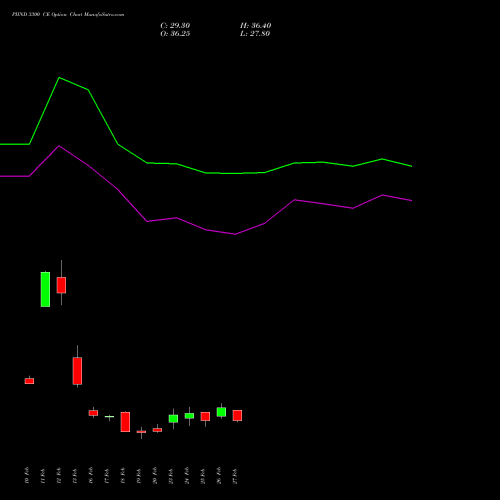Select the green candle for 23 Feb
This screenshot has width=500, height=500.
[173, 419]
